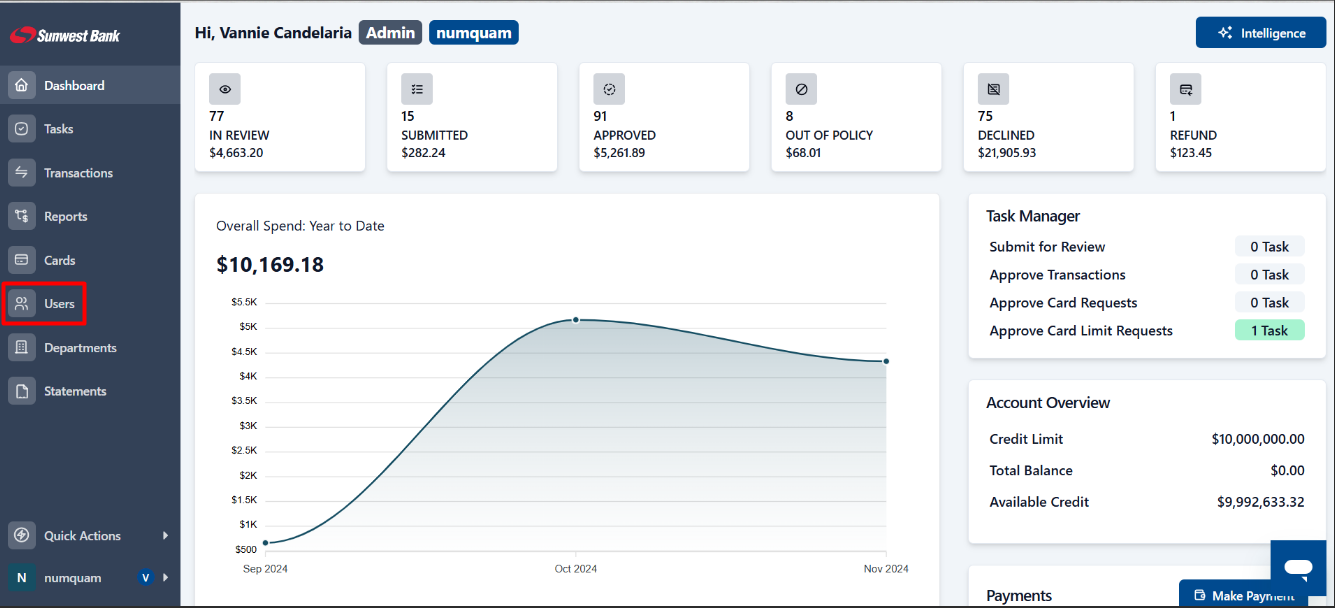The image size is (1335, 608).
Task: Click the Departments building icon
Action: tap(22, 348)
